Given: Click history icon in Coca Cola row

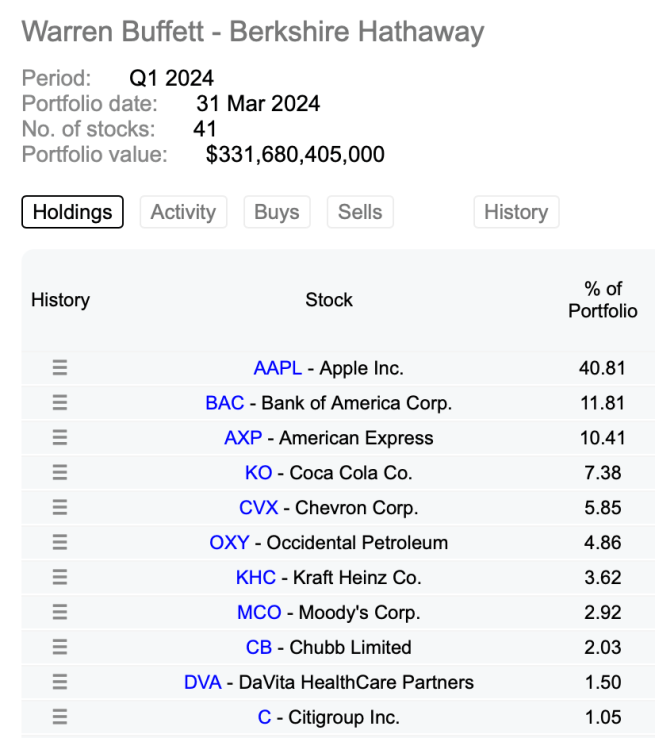Looking at the screenshot, I should tap(60, 473).
